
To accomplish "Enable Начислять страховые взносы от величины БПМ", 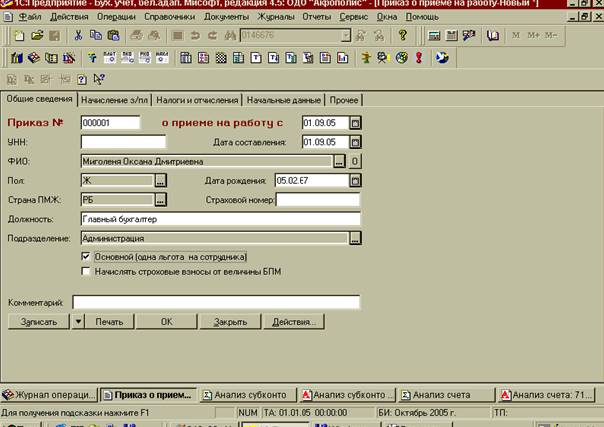I will coord(86,270).
